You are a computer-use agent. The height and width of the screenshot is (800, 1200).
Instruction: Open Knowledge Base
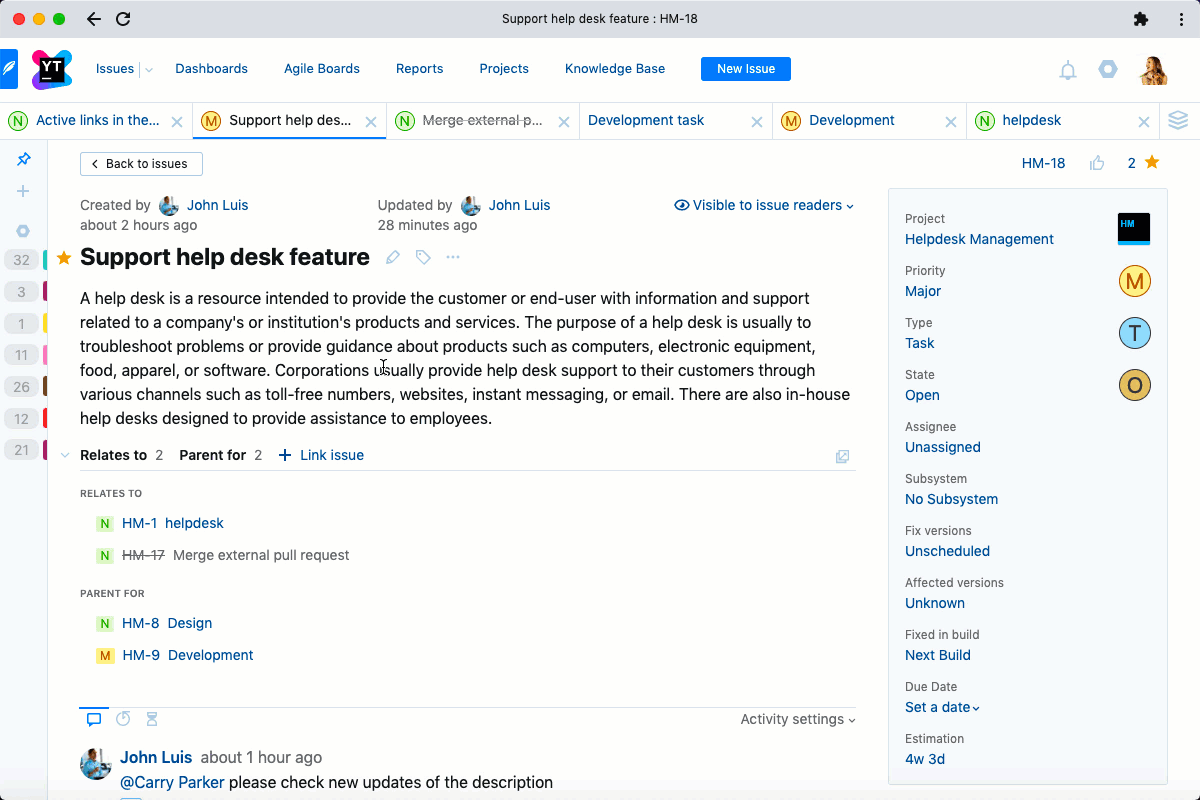click(615, 69)
